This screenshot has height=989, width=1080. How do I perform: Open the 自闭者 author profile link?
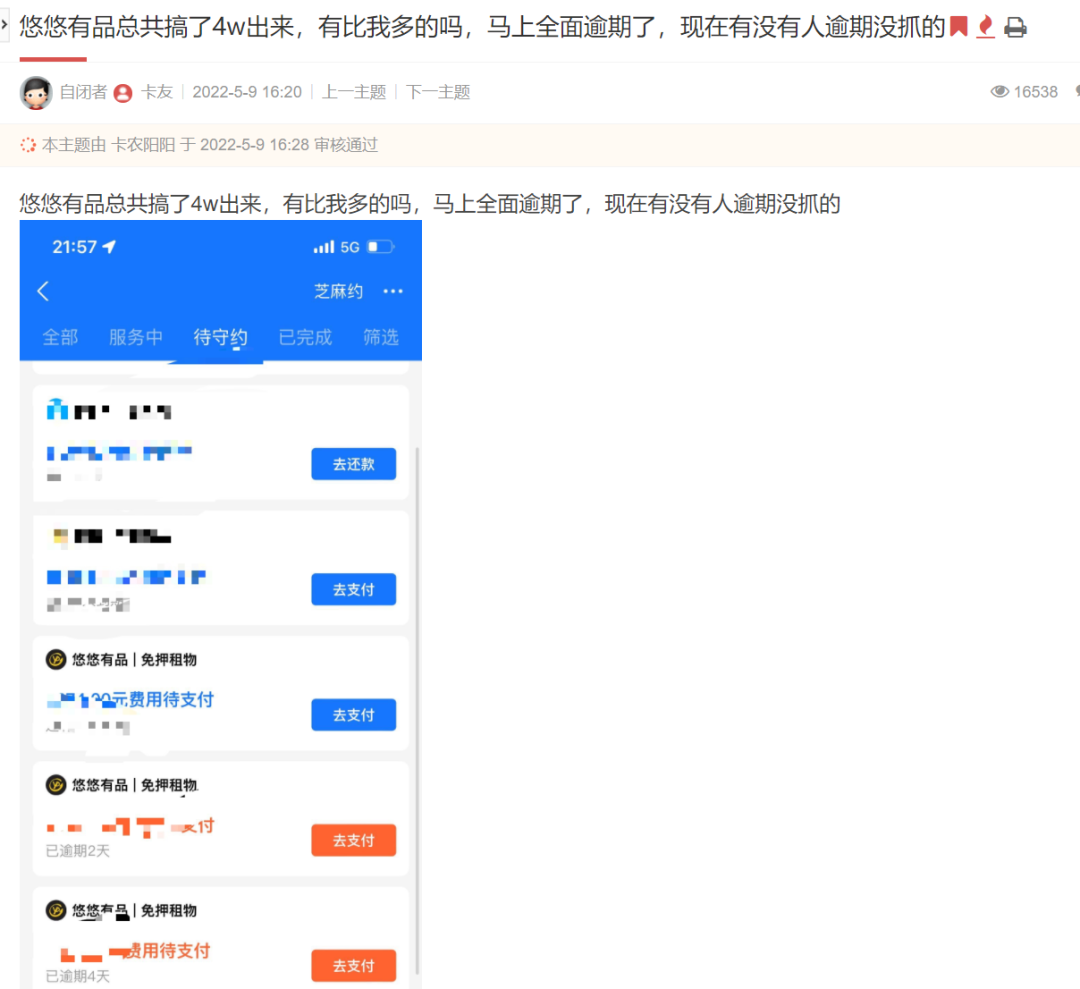tap(83, 92)
